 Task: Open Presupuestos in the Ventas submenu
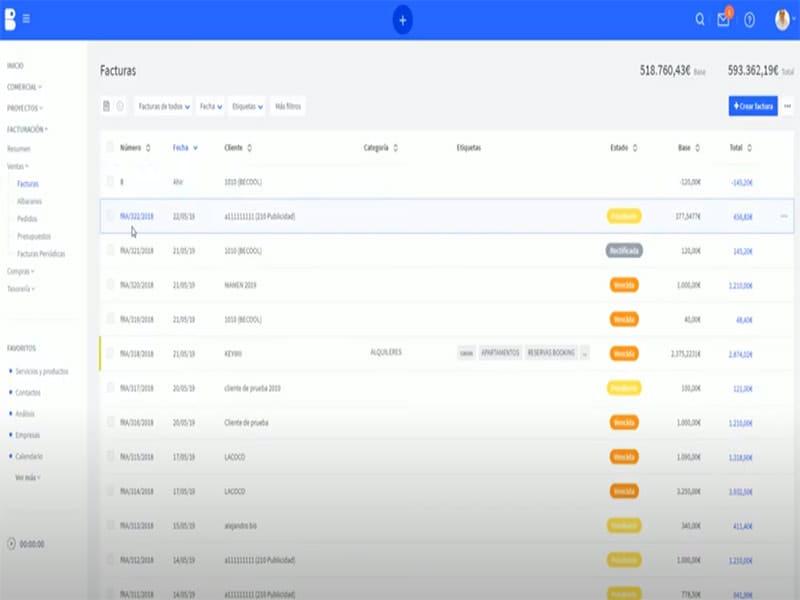[x=34, y=236]
